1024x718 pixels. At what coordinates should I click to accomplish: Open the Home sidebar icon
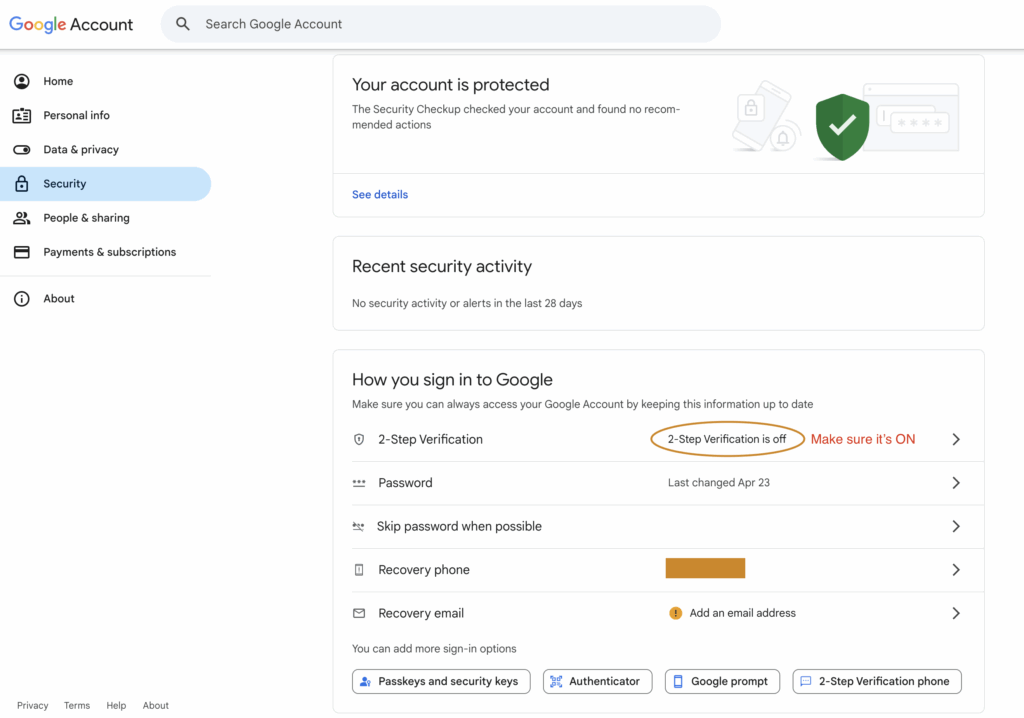tap(22, 81)
